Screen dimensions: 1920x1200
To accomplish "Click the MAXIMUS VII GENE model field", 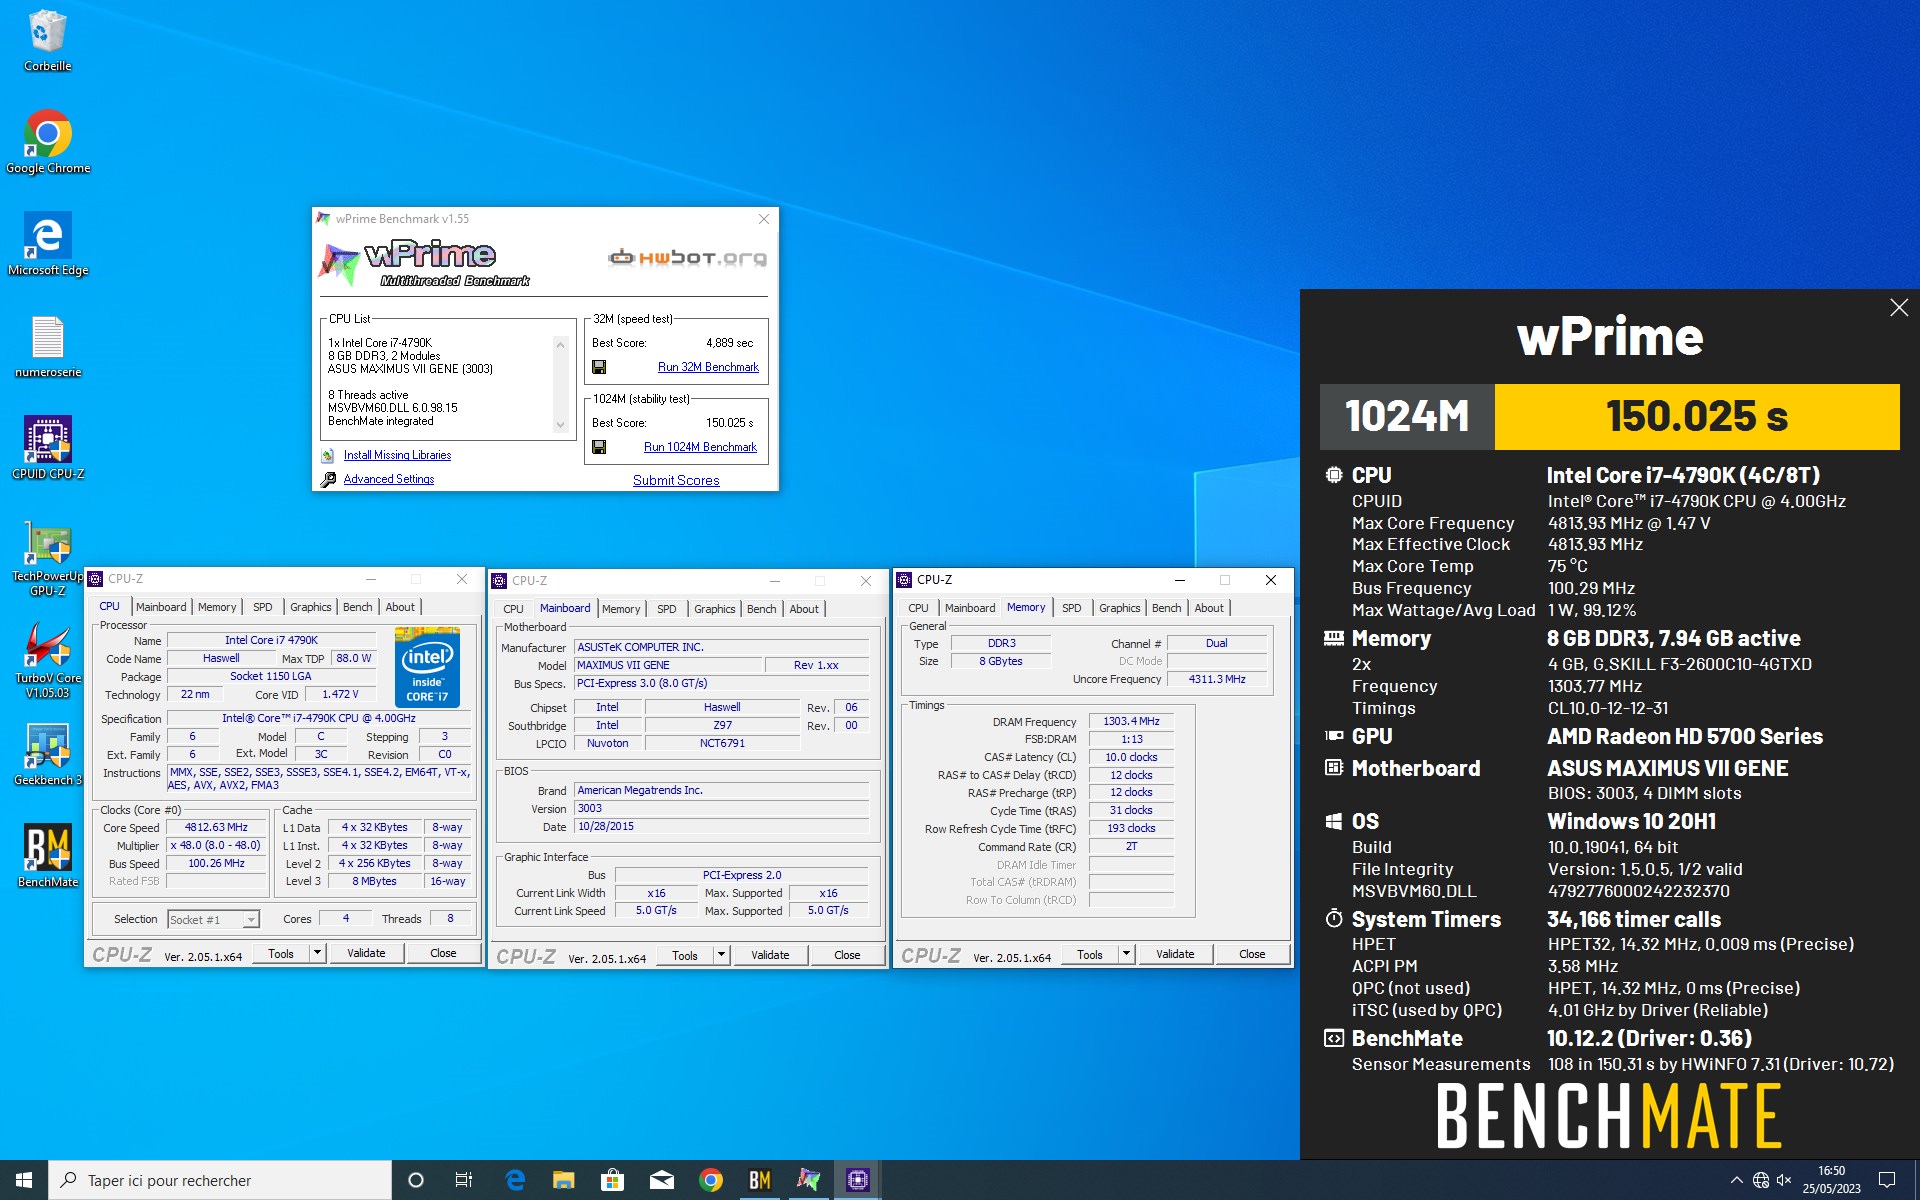I will (x=668, y=665).
